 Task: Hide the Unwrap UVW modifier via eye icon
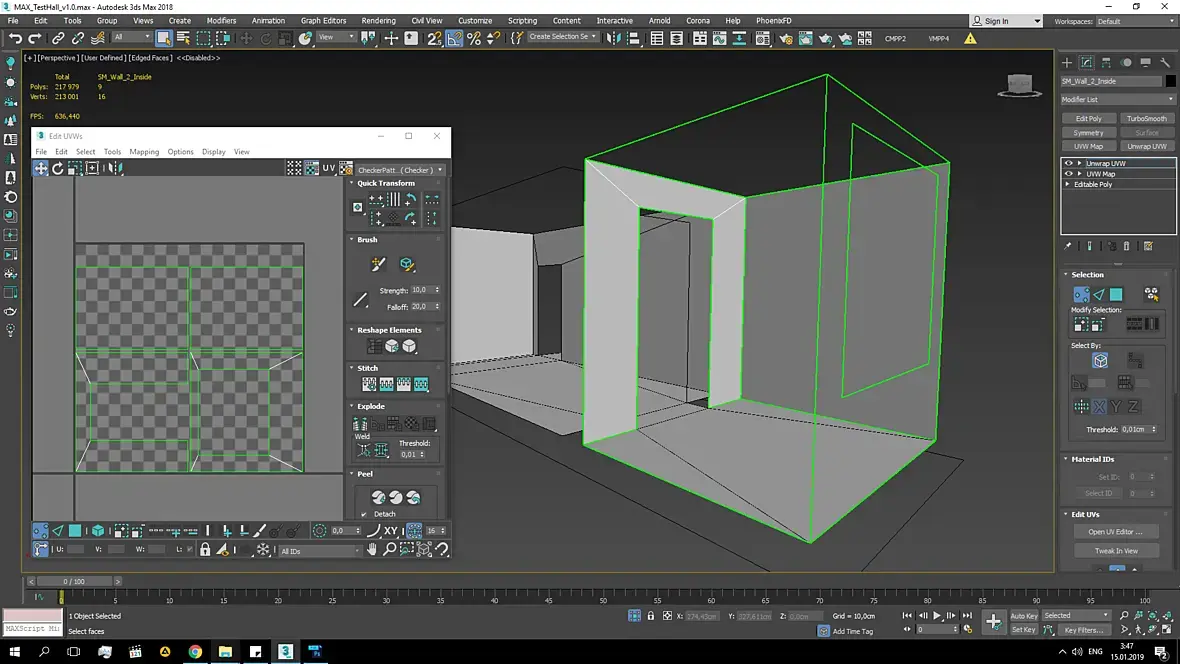click(1068, 163)
